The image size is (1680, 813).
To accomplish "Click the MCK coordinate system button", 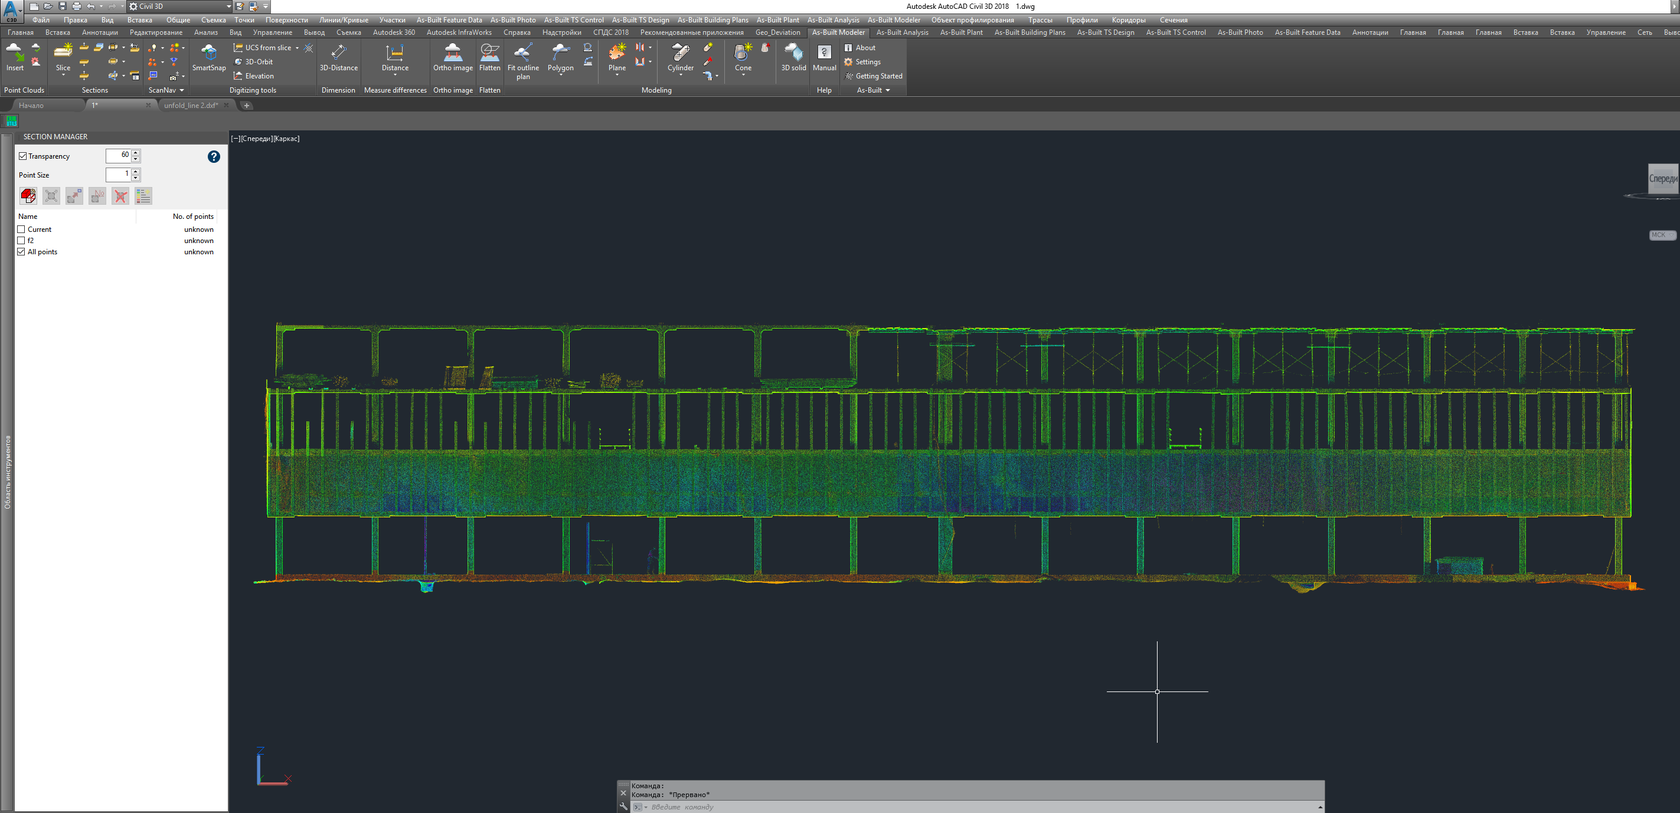I will 1661,235.
